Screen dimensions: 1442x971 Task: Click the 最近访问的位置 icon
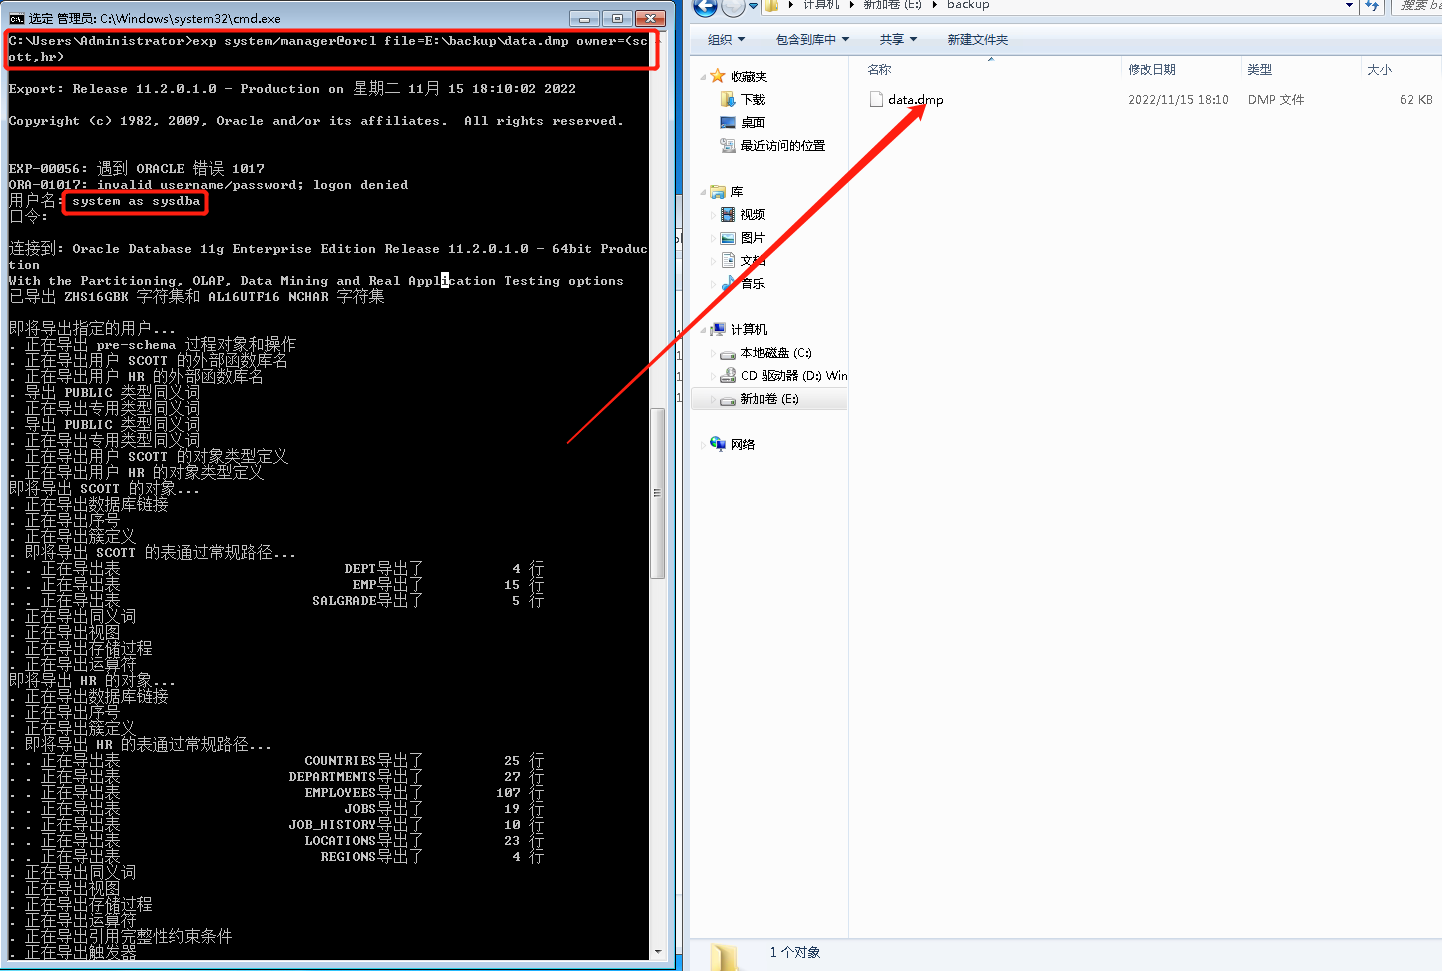point(728,145)
